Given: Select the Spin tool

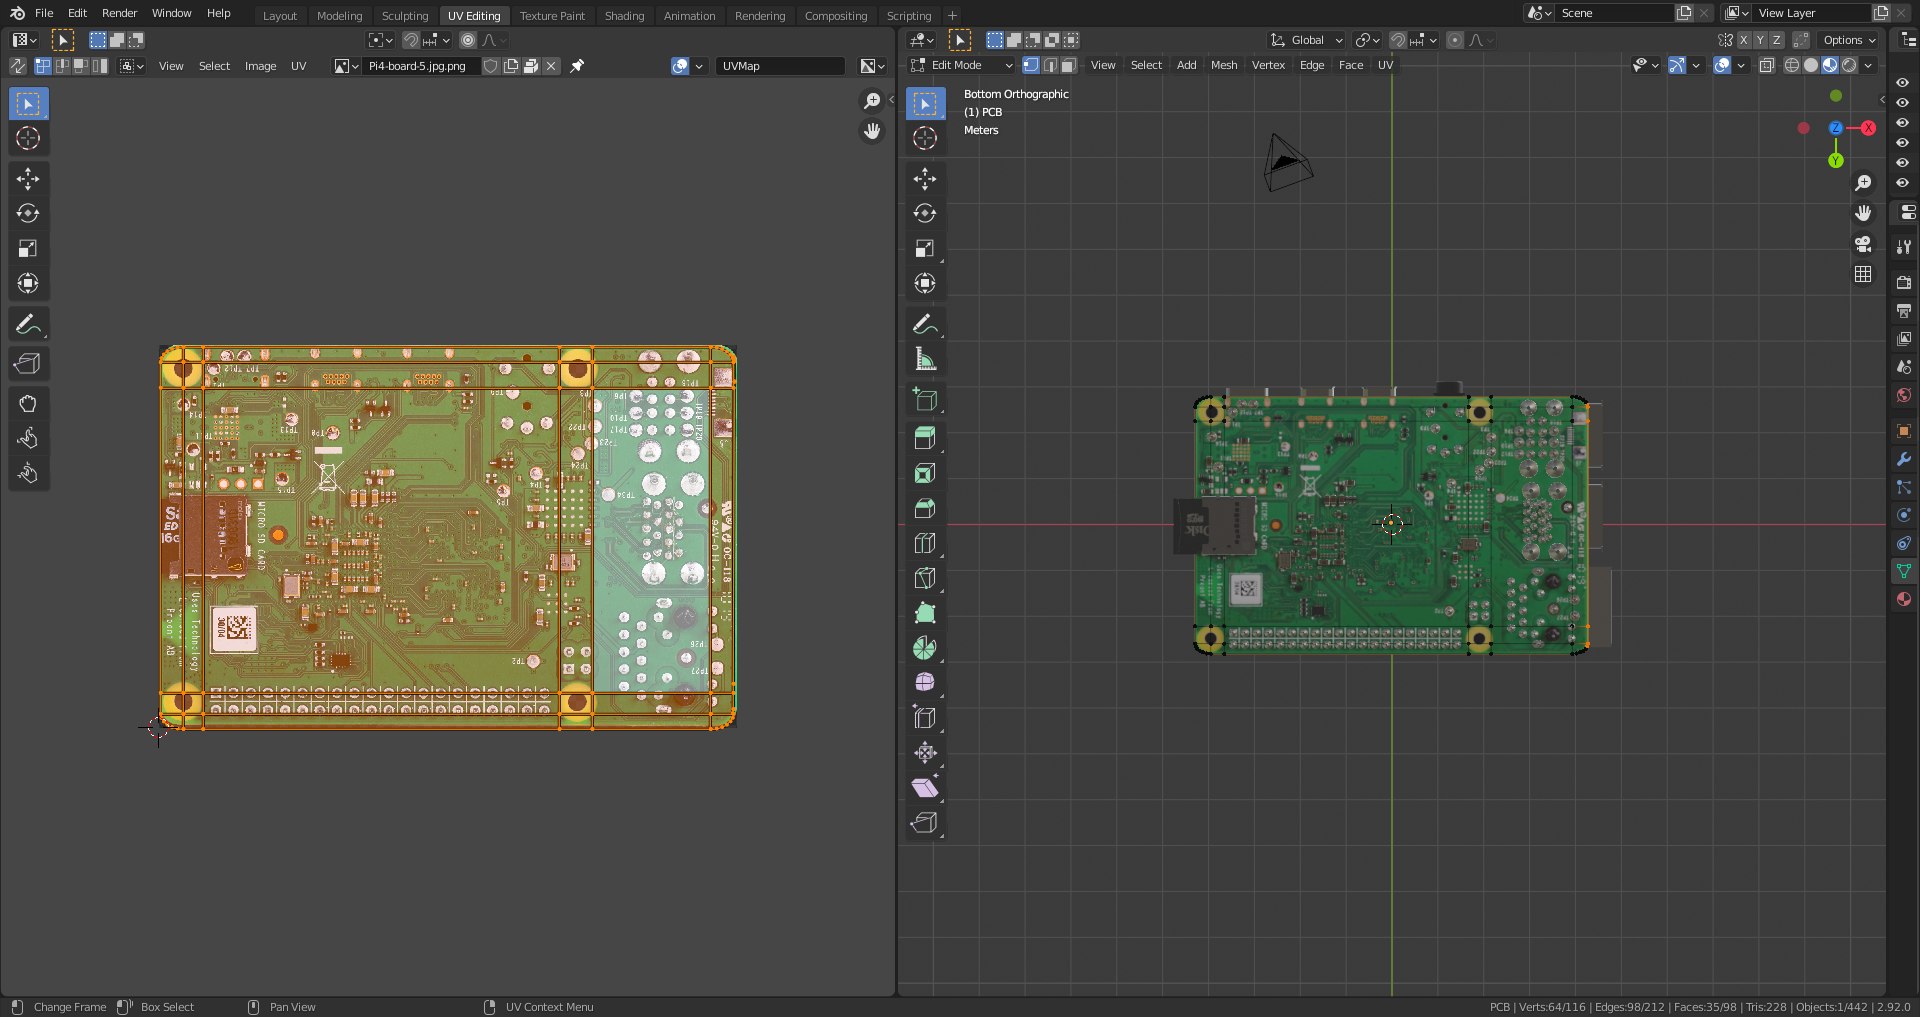Looking at the screenshot, I should click(926, 648).
